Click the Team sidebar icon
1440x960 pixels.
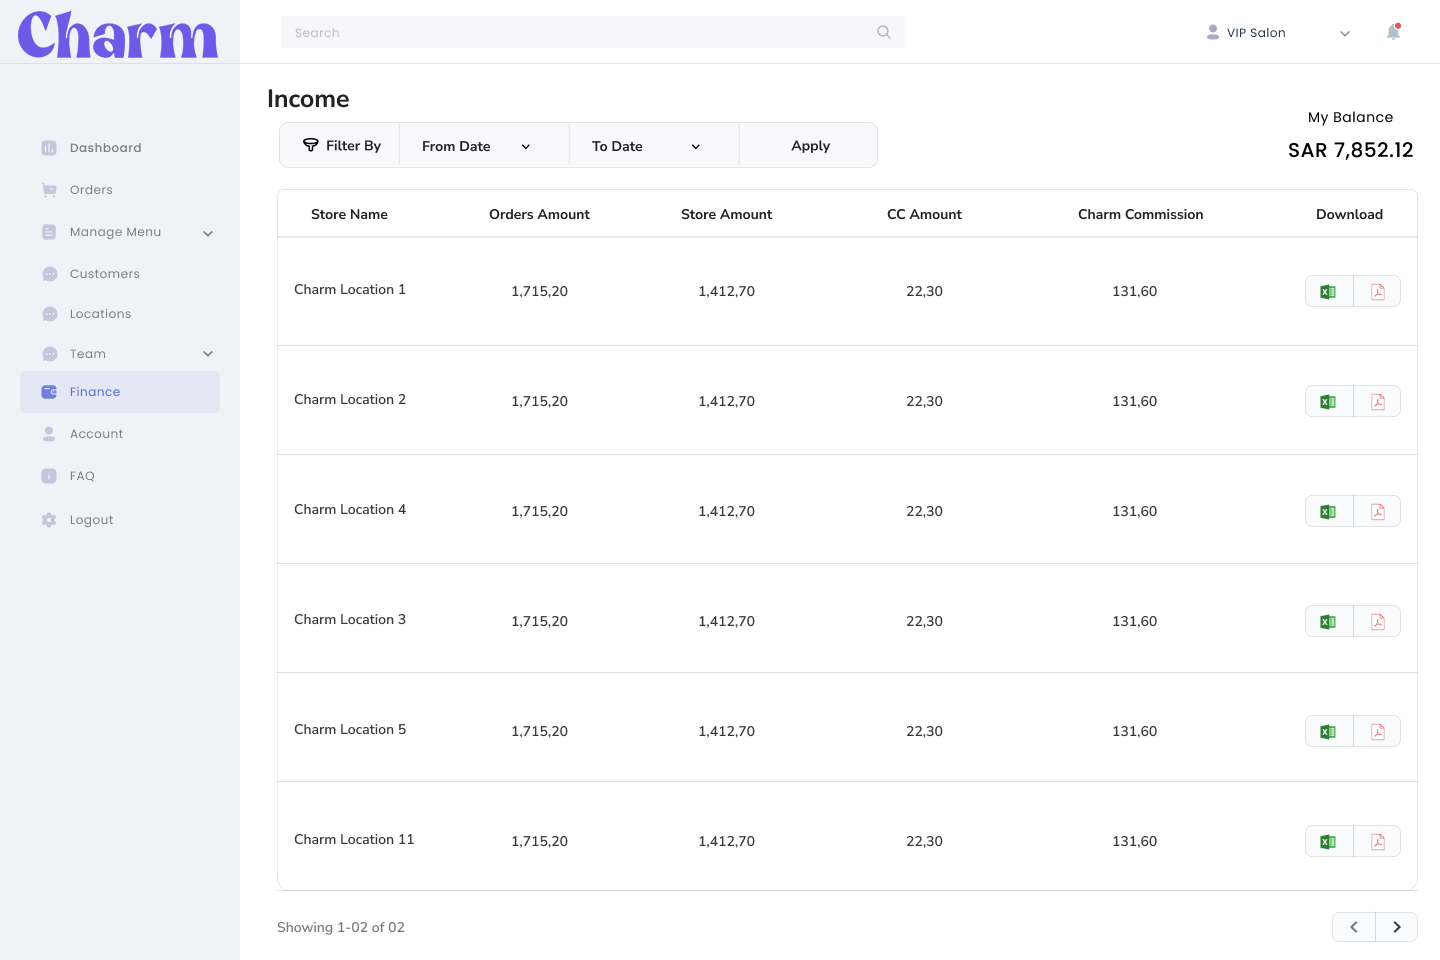pos(49,354)
